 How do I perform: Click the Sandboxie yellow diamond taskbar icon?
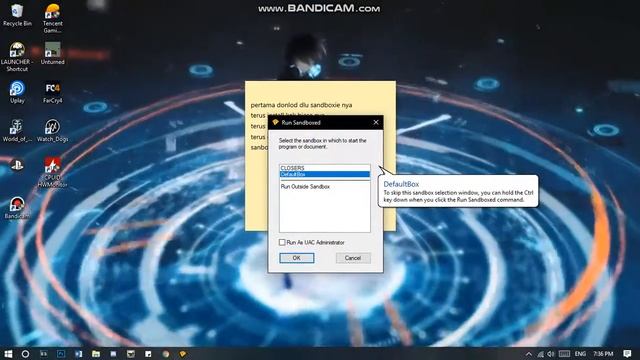(183, 353)
